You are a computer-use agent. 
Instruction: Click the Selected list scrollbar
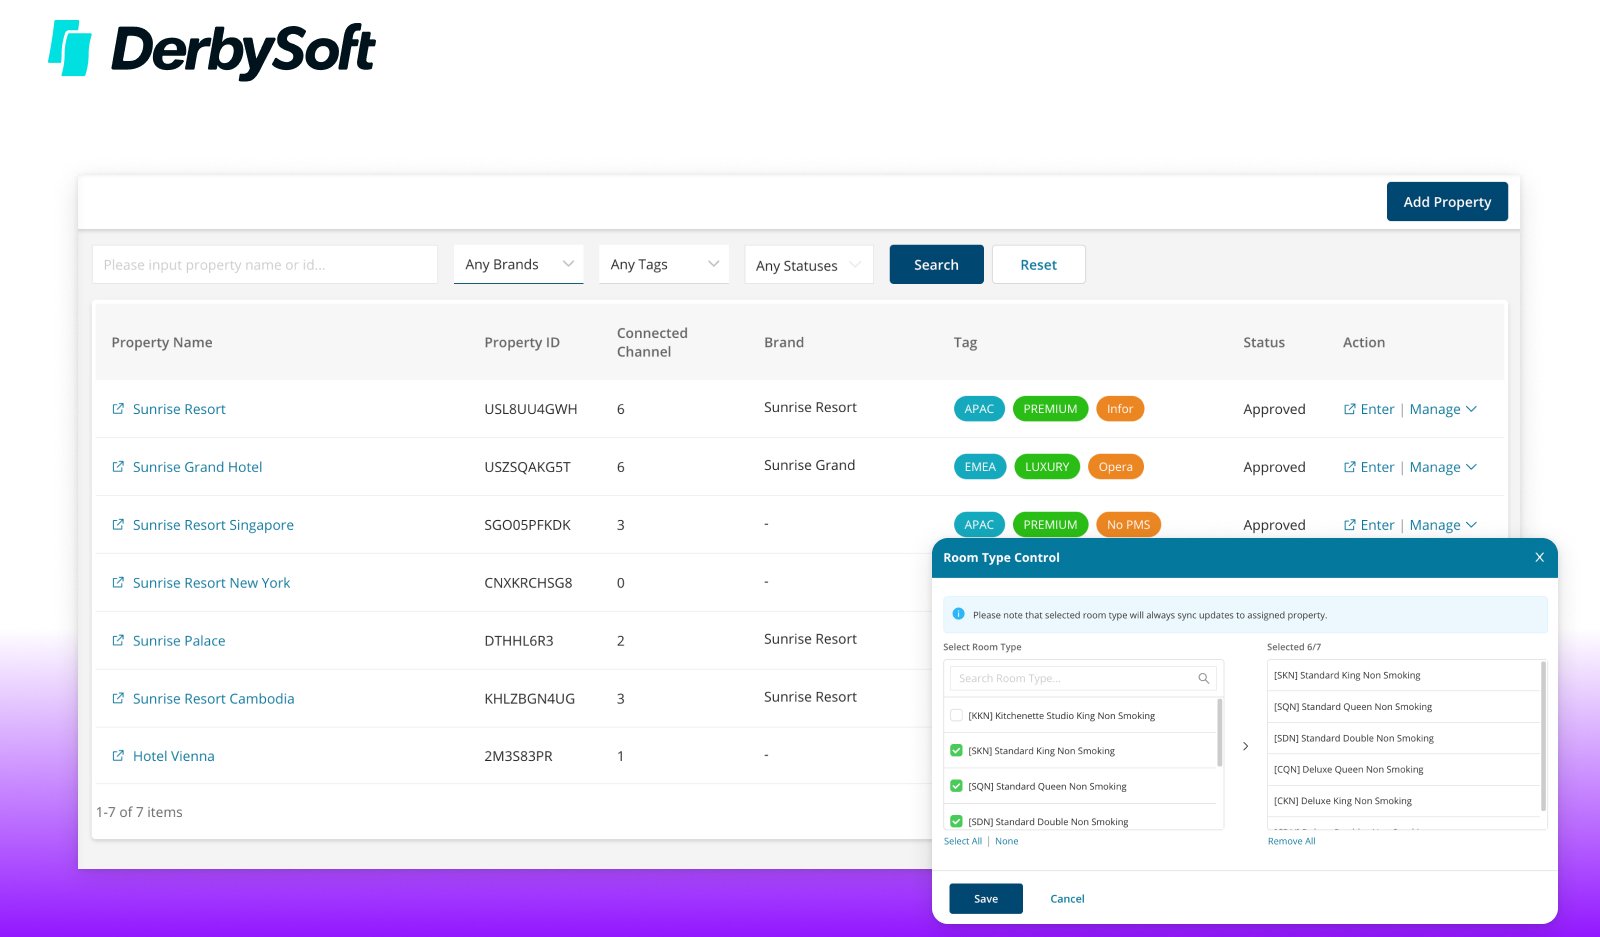(1544, 736)
